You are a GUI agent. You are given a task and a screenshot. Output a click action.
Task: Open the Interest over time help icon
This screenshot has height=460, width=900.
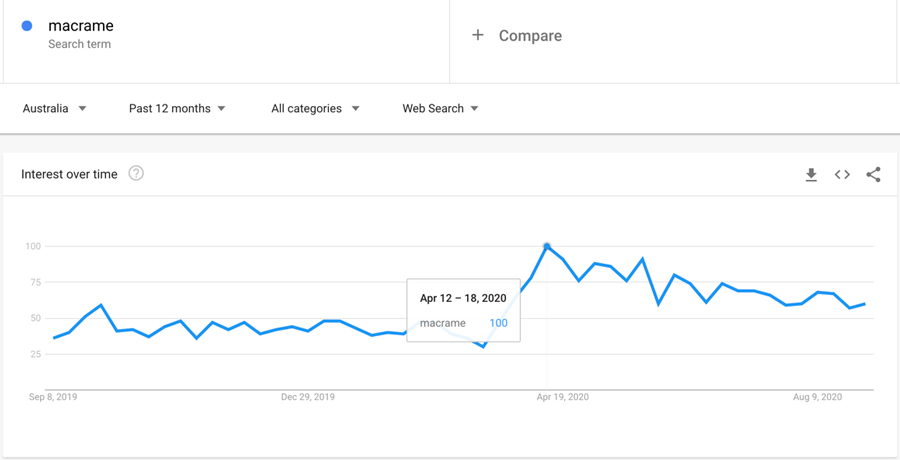[x=136, y=173]
